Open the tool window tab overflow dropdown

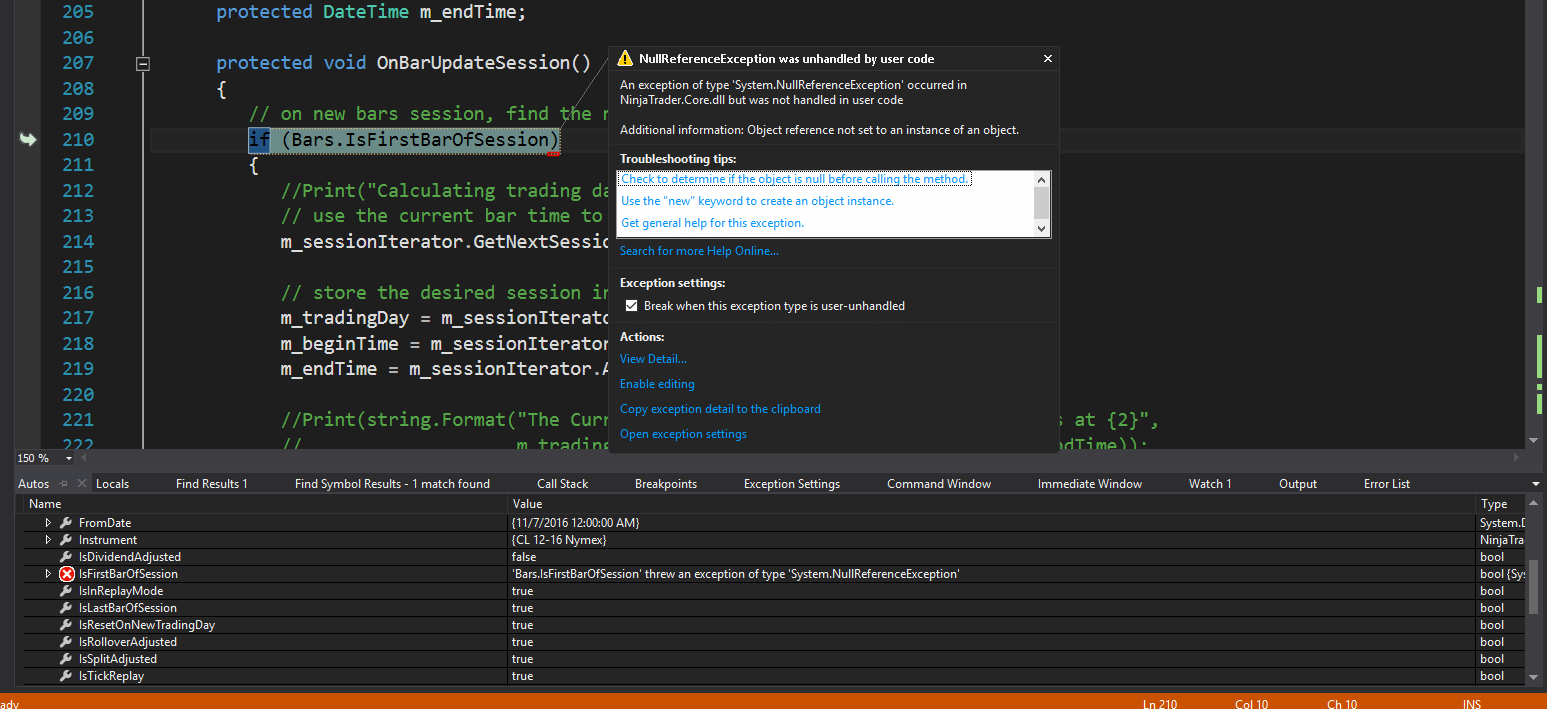point(1536,484)
